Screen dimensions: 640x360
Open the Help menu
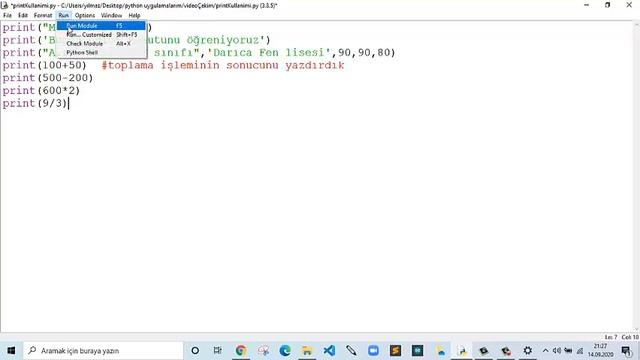[134, 16]
